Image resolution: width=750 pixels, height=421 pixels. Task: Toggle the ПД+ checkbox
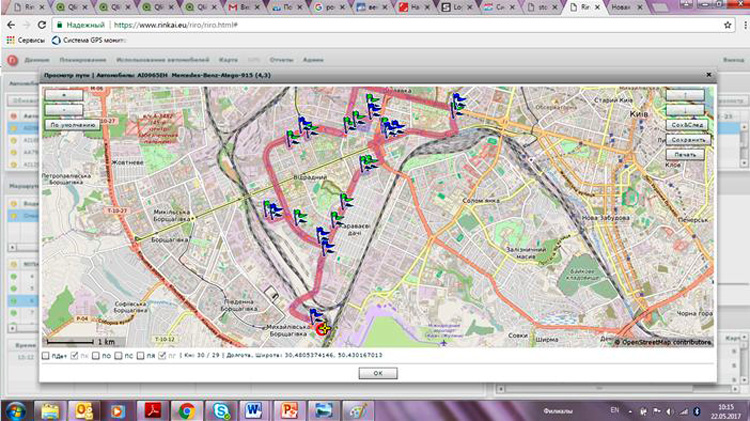coord(46,355)
